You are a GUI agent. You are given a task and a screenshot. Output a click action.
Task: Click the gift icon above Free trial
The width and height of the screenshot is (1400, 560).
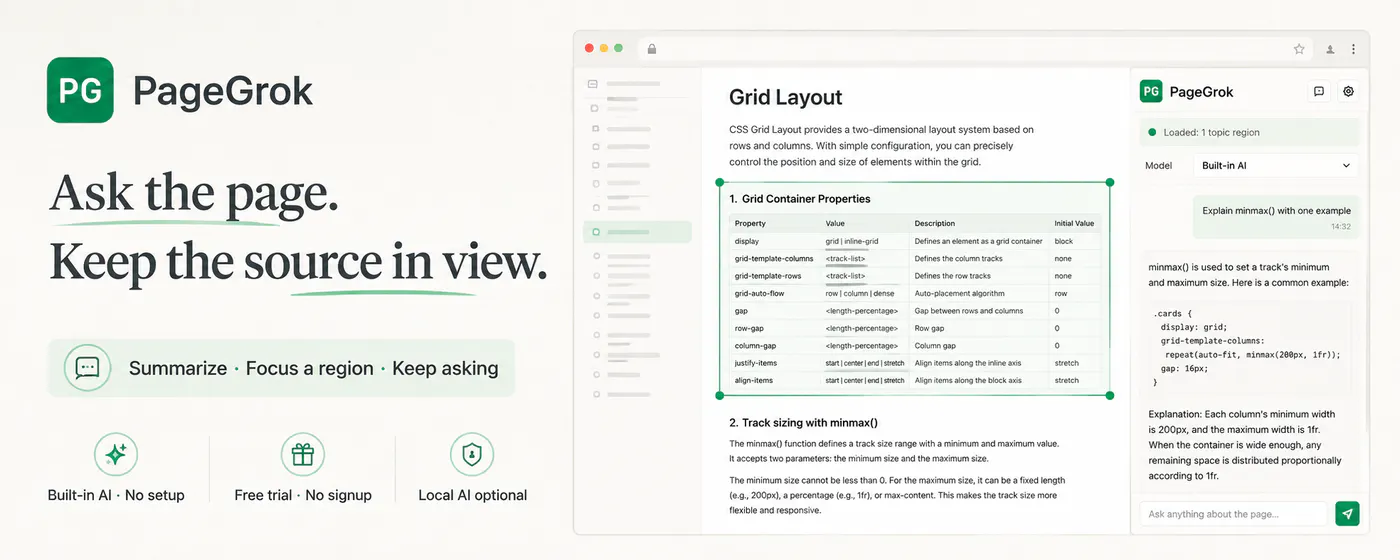[x=303, y=455]
